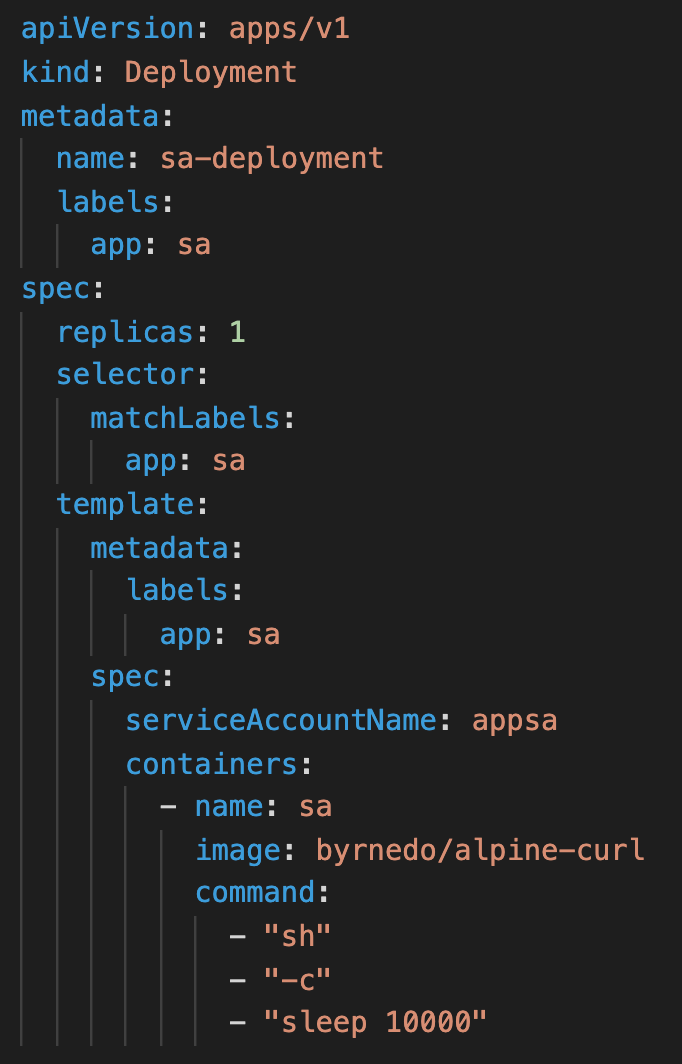
Task: Click the selector key
Action: pos(125,374)
